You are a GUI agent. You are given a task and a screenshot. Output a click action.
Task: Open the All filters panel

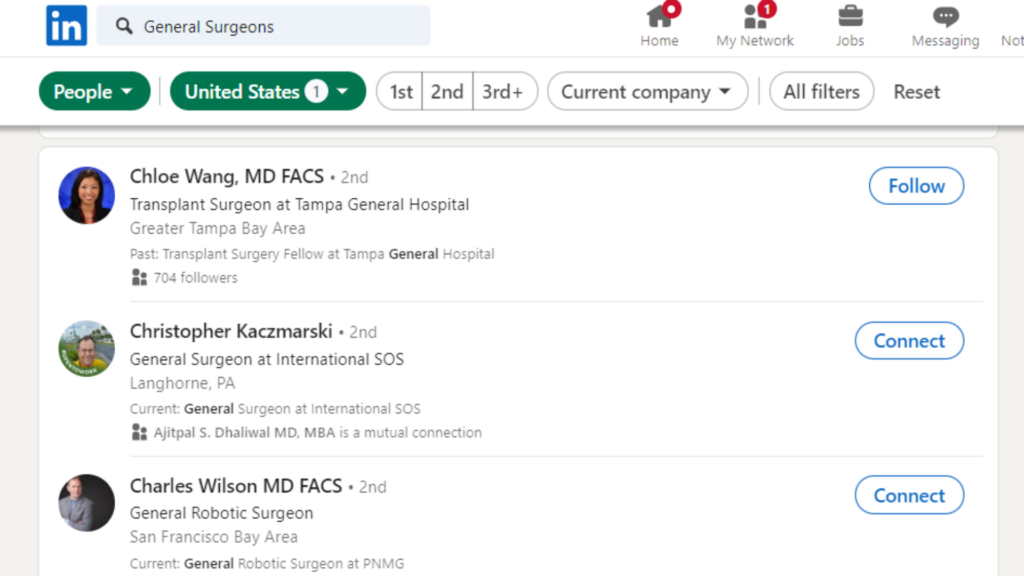[x=821, y=91]
